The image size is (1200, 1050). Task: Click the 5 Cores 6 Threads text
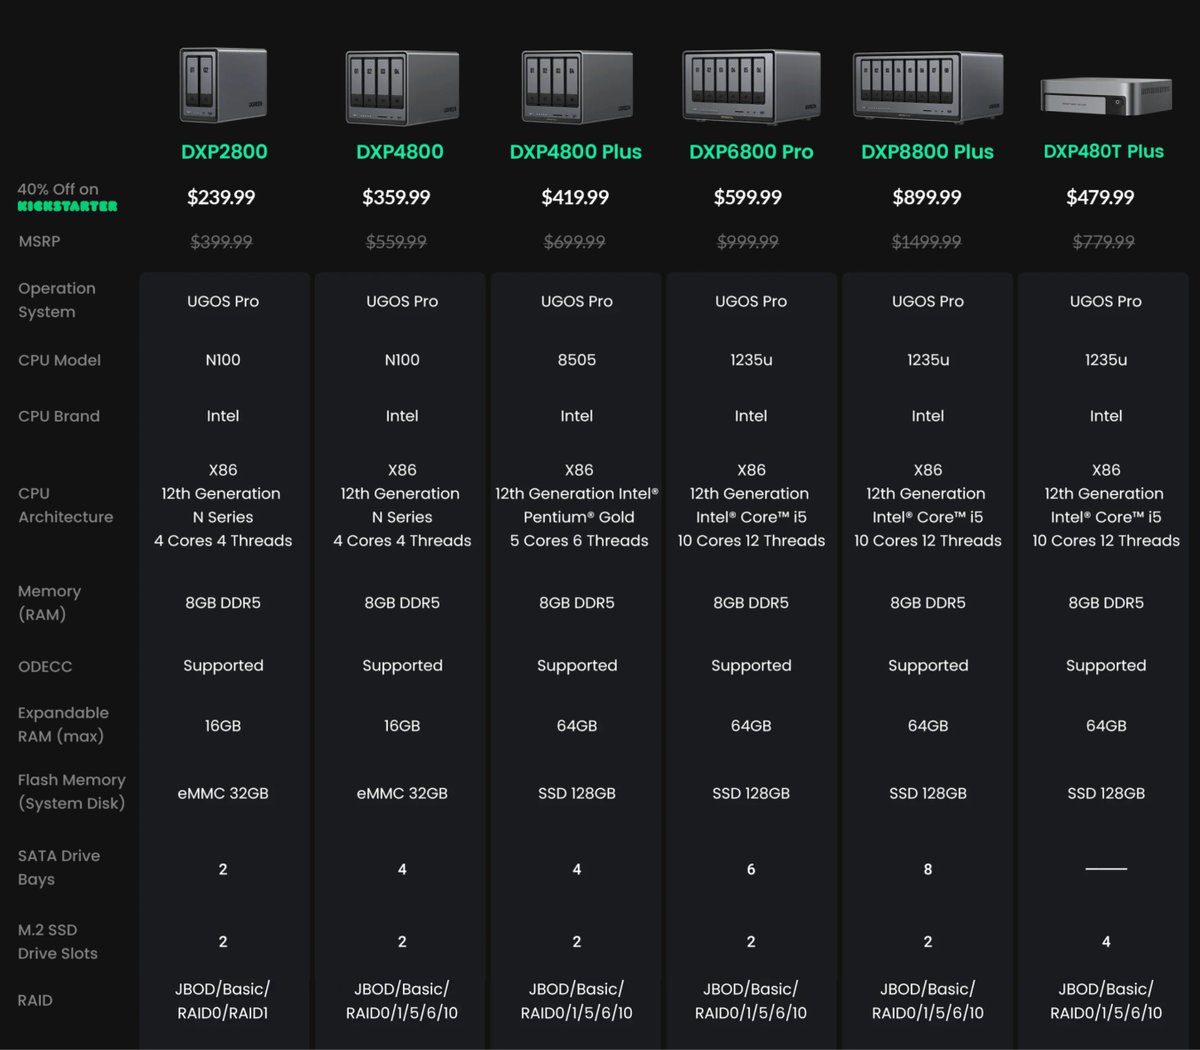[579, 541]
